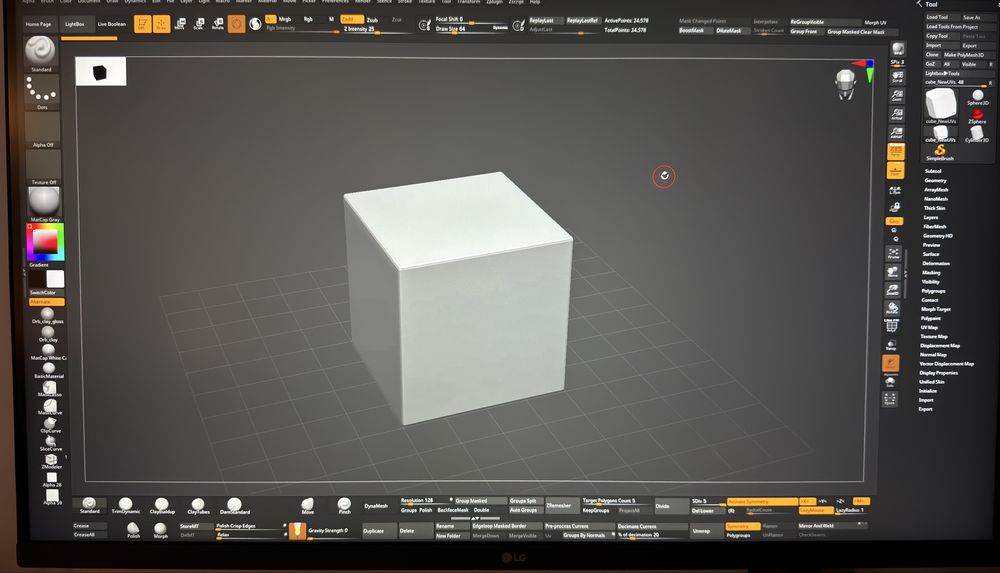The image size is (1000, 573).
Task: Select the ClayBuildup brush
Action: [162, 505]
